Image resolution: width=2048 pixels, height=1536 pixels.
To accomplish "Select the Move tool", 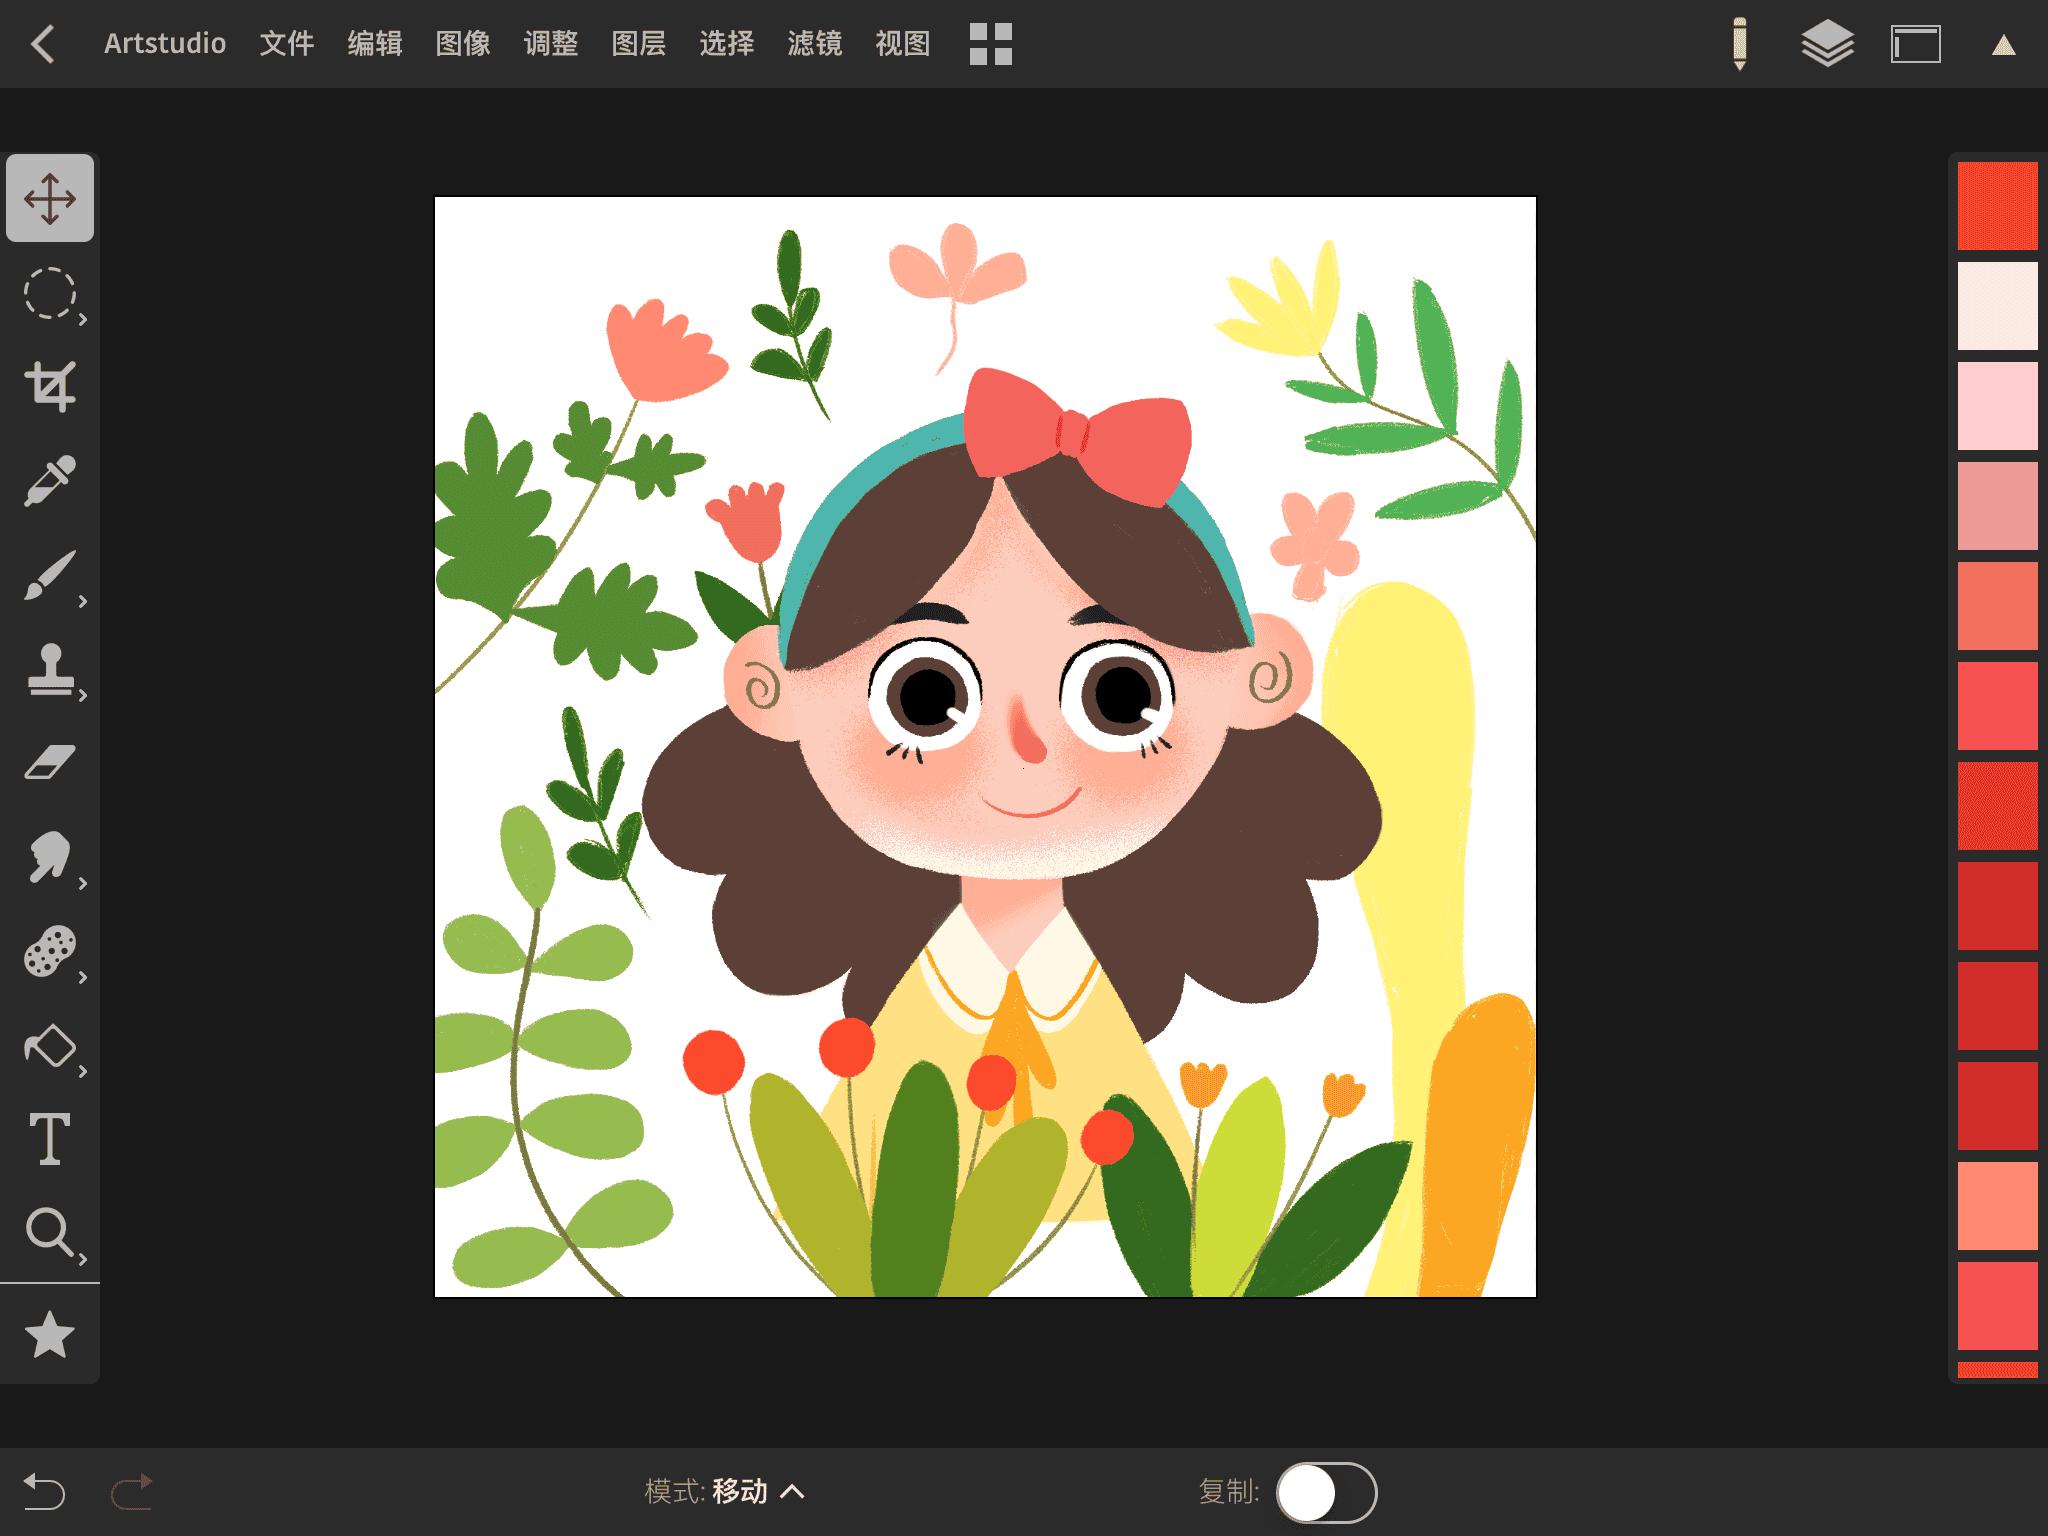I will (50, 198).
